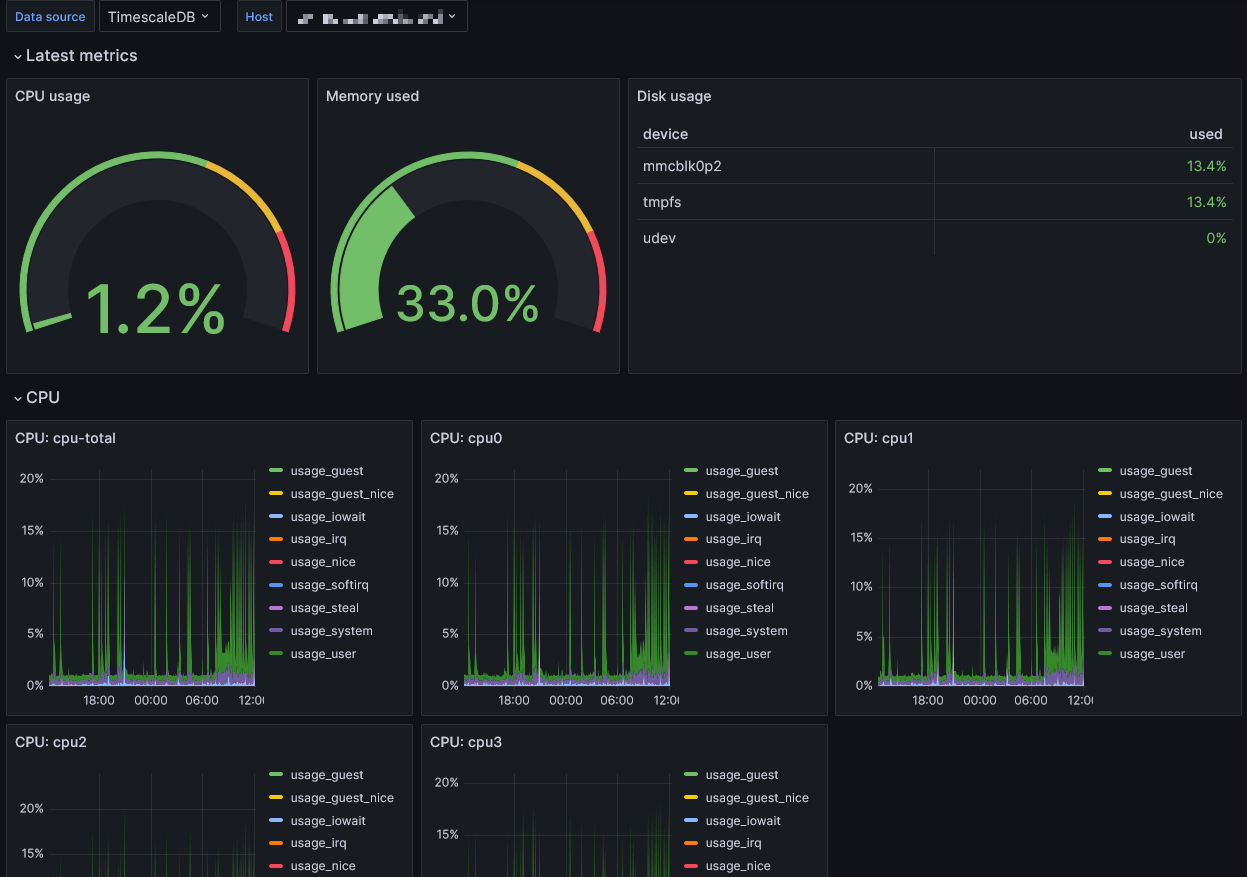This screenshot has height=877, width=1247.
Task: Select usage_steal in cpu1 legend
Action: (1154, 608)
